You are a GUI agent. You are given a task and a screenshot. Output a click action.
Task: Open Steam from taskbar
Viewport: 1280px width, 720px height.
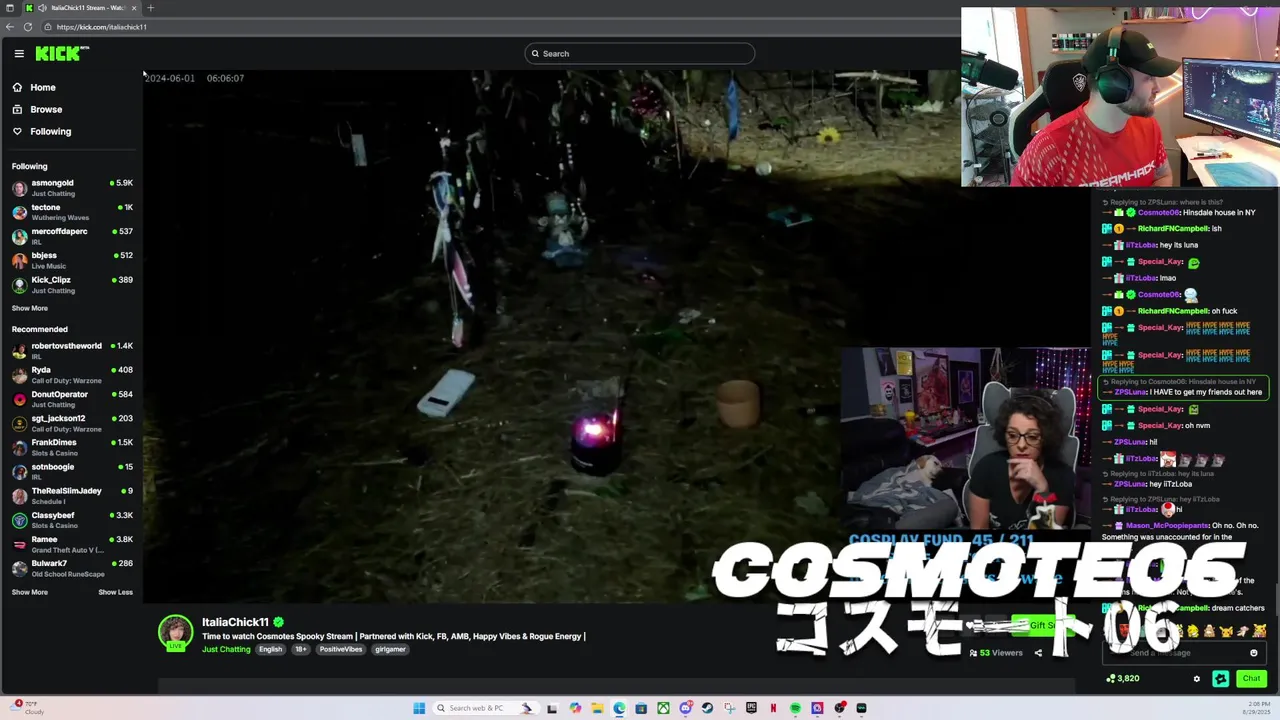coord(707,708)
